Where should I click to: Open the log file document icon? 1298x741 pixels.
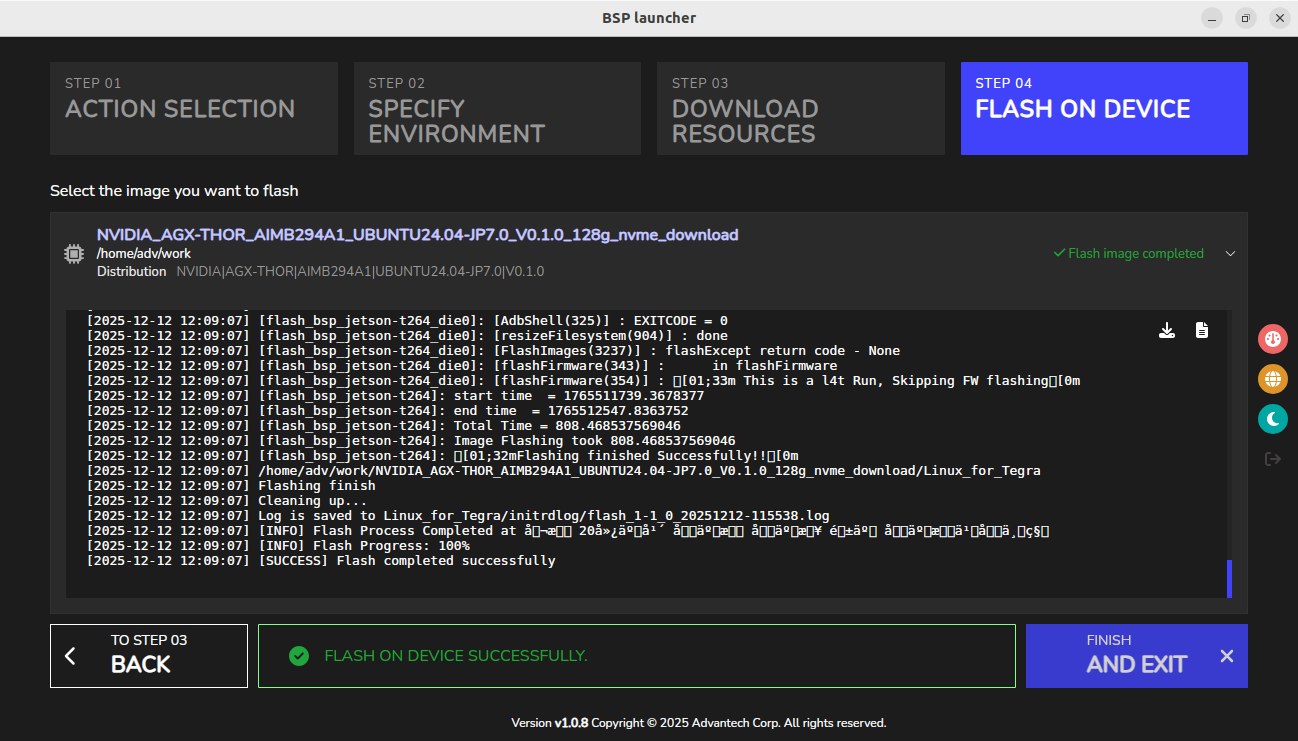coord(1202,331)
